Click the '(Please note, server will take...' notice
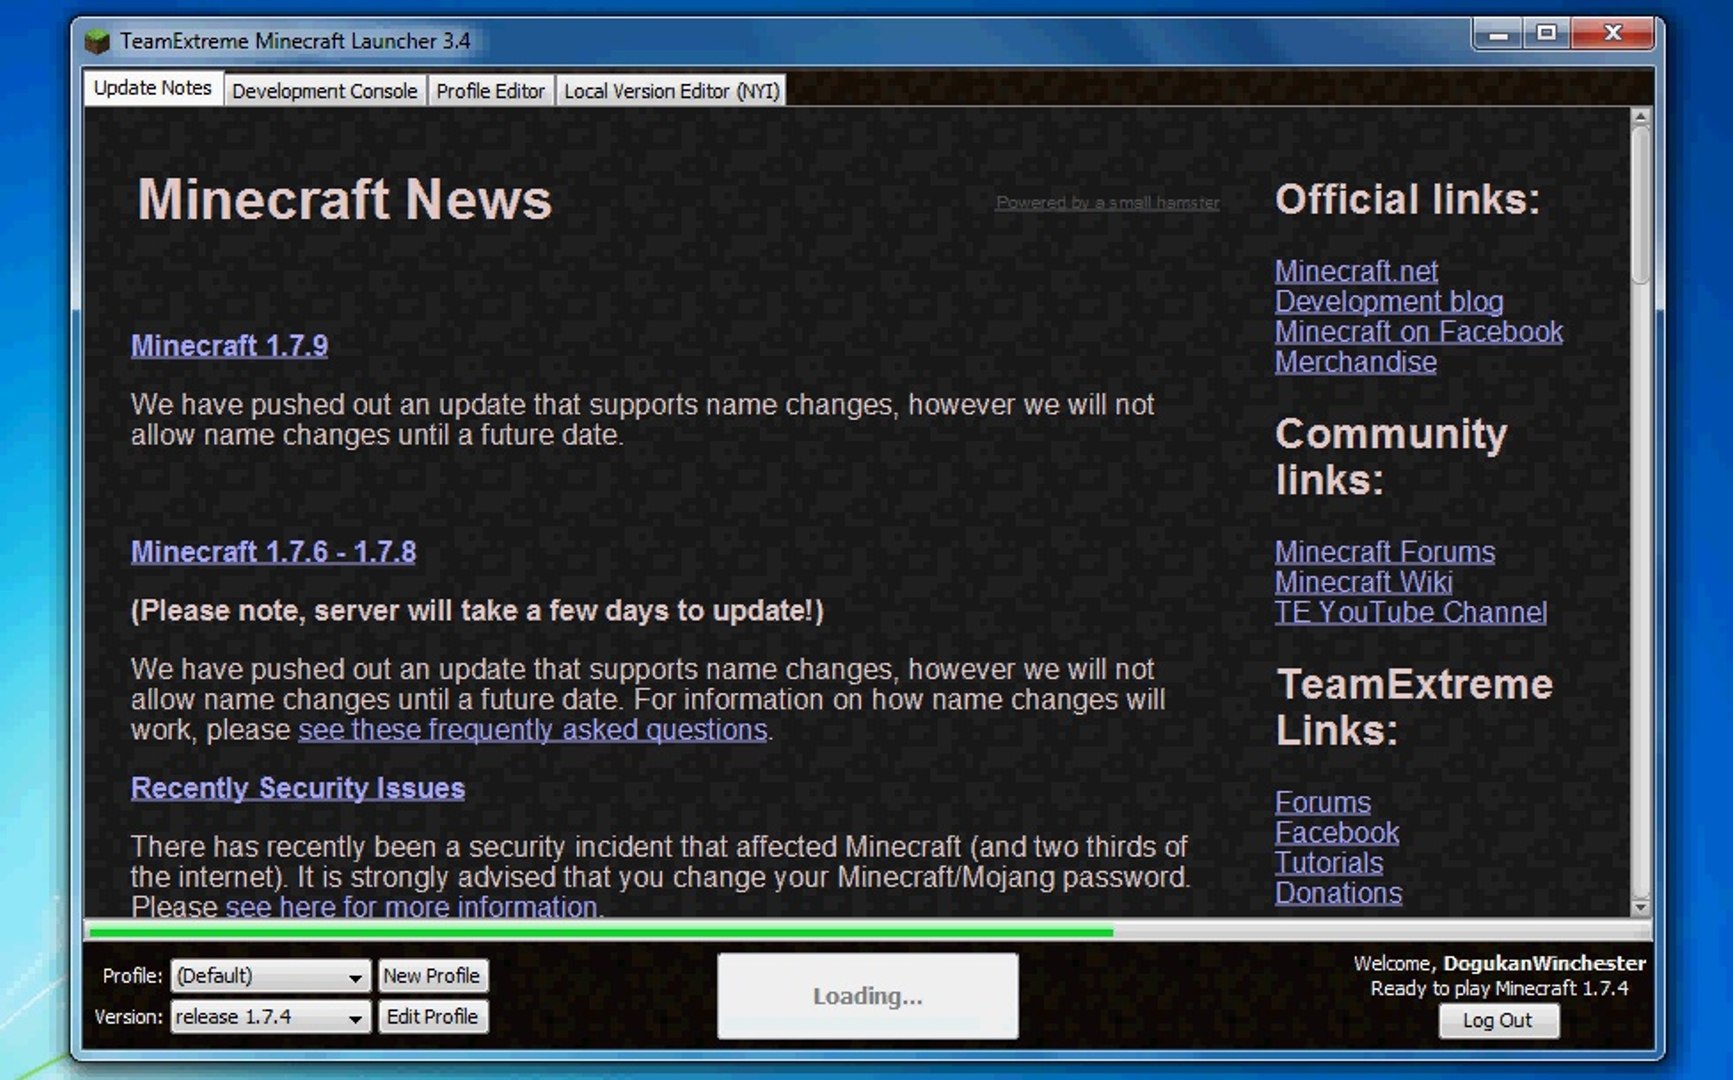The image size is (1733, 1080). click(x=477, y=611)
